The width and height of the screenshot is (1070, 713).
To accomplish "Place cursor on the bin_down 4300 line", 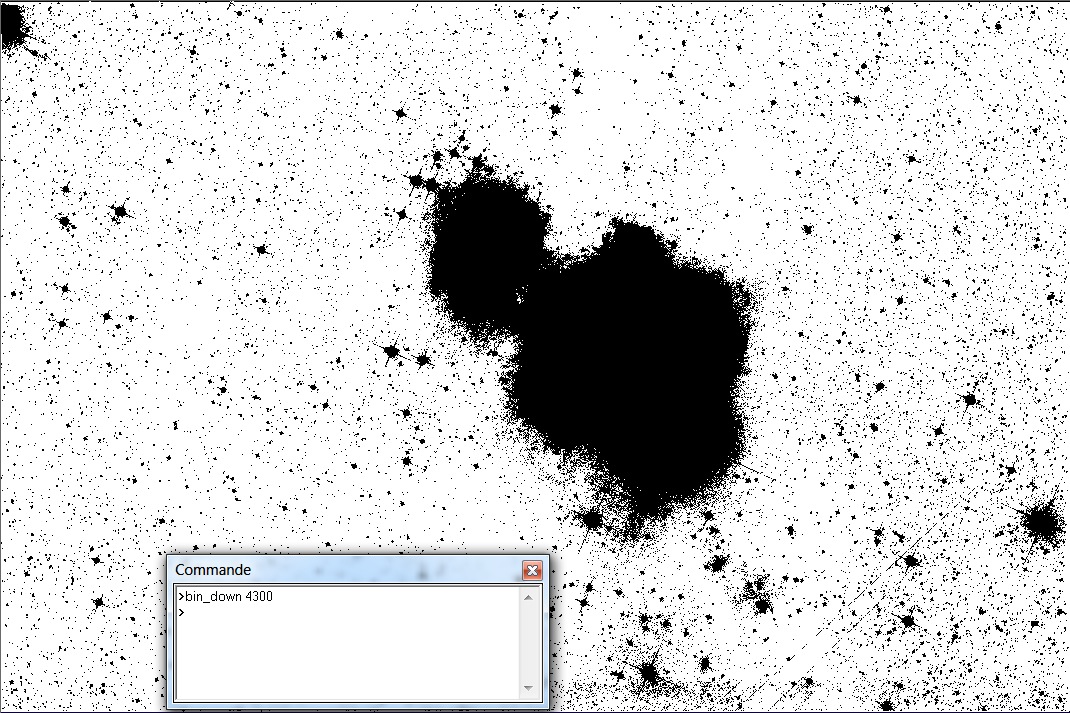I will 225,597.
